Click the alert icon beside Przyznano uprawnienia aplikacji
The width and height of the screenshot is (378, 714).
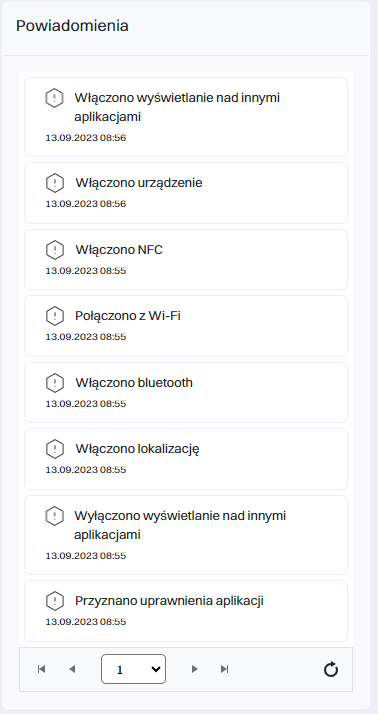[55, 601]
